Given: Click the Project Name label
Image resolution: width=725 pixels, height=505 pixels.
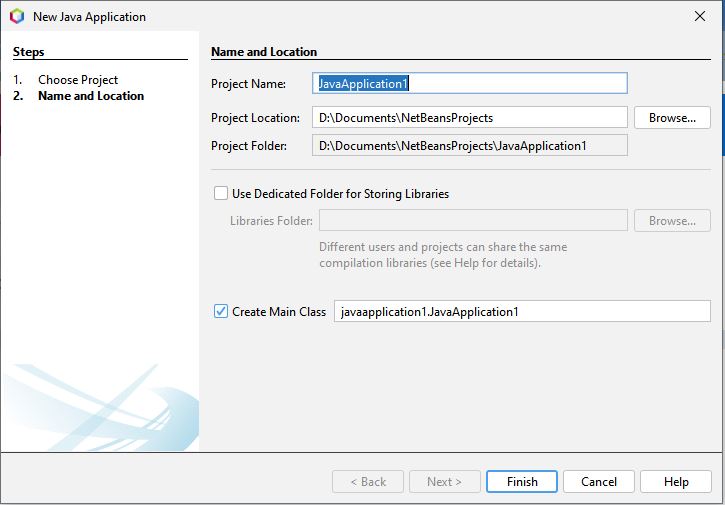Looking at the screenshot, I should (x=248, y=84).
